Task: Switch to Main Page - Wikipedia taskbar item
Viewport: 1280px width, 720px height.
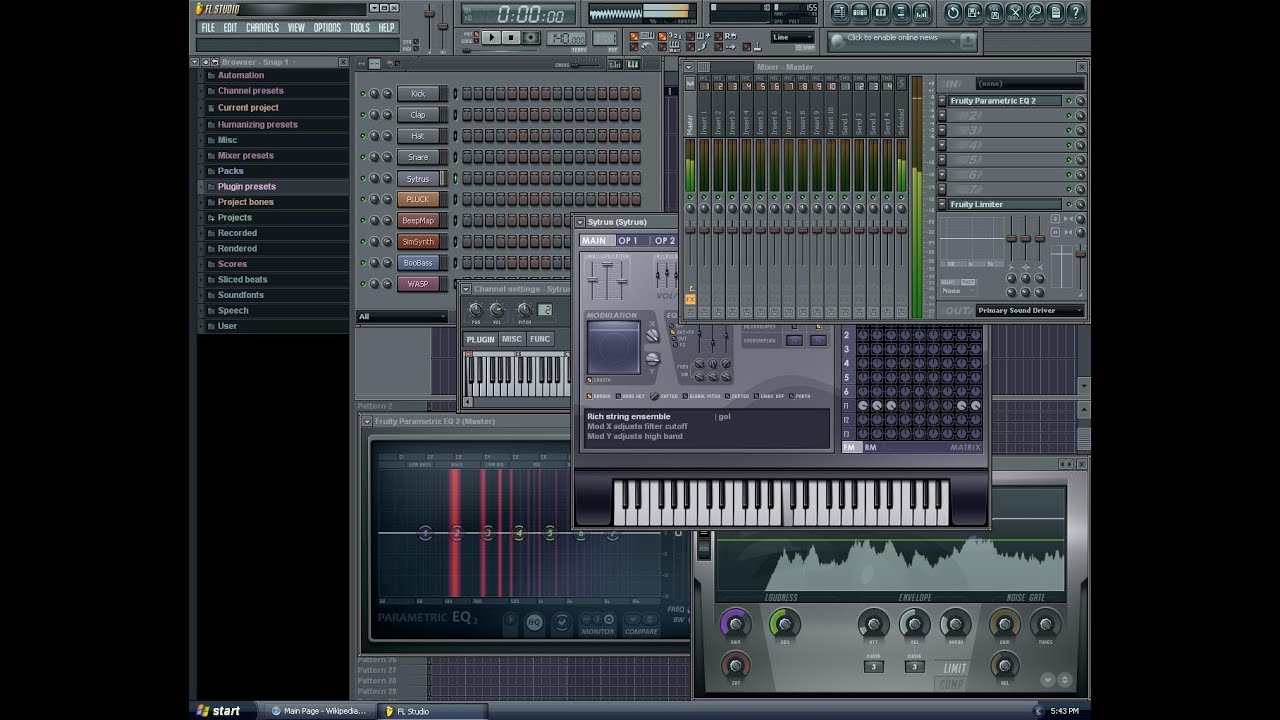Action: [318, 711]
